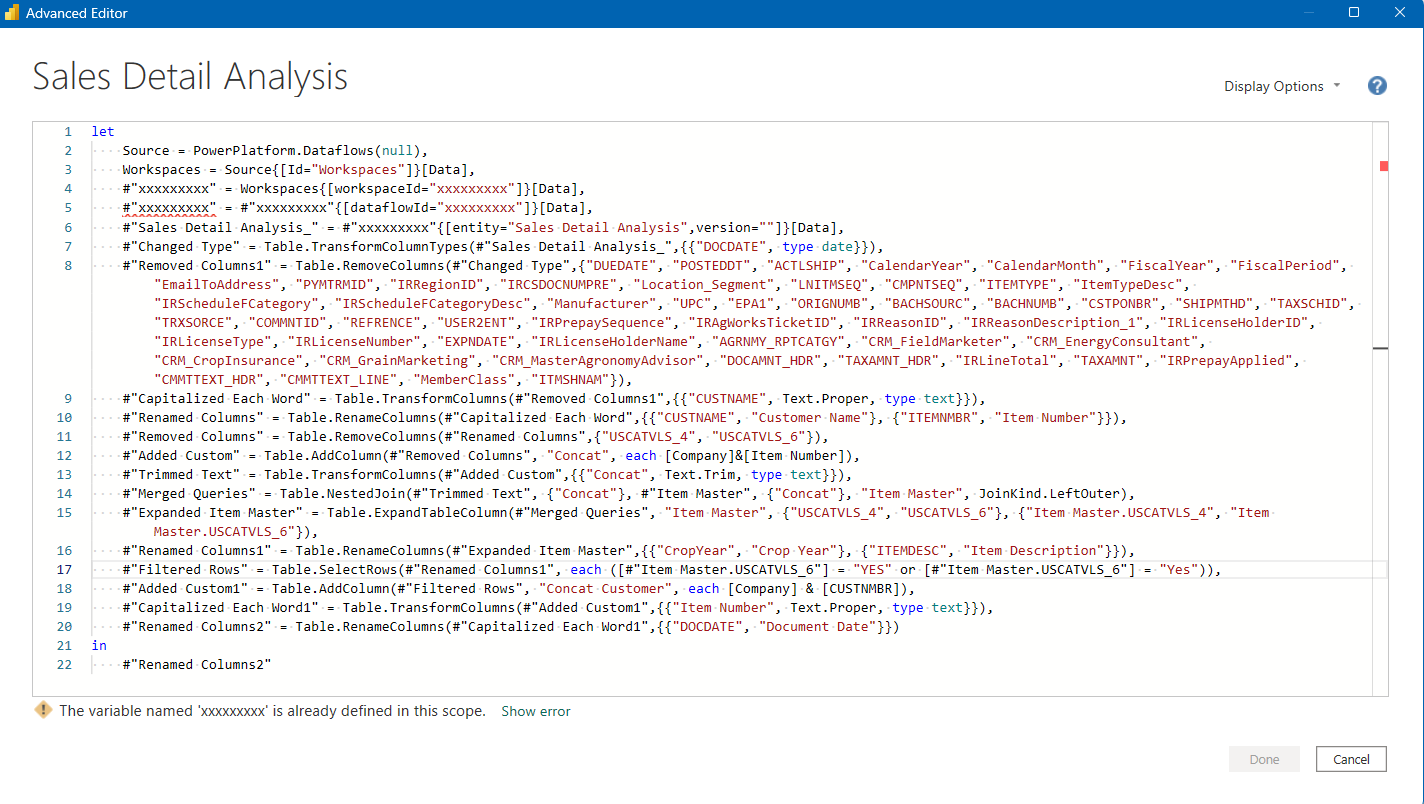Click "Document Date" string on line 20

820,626
